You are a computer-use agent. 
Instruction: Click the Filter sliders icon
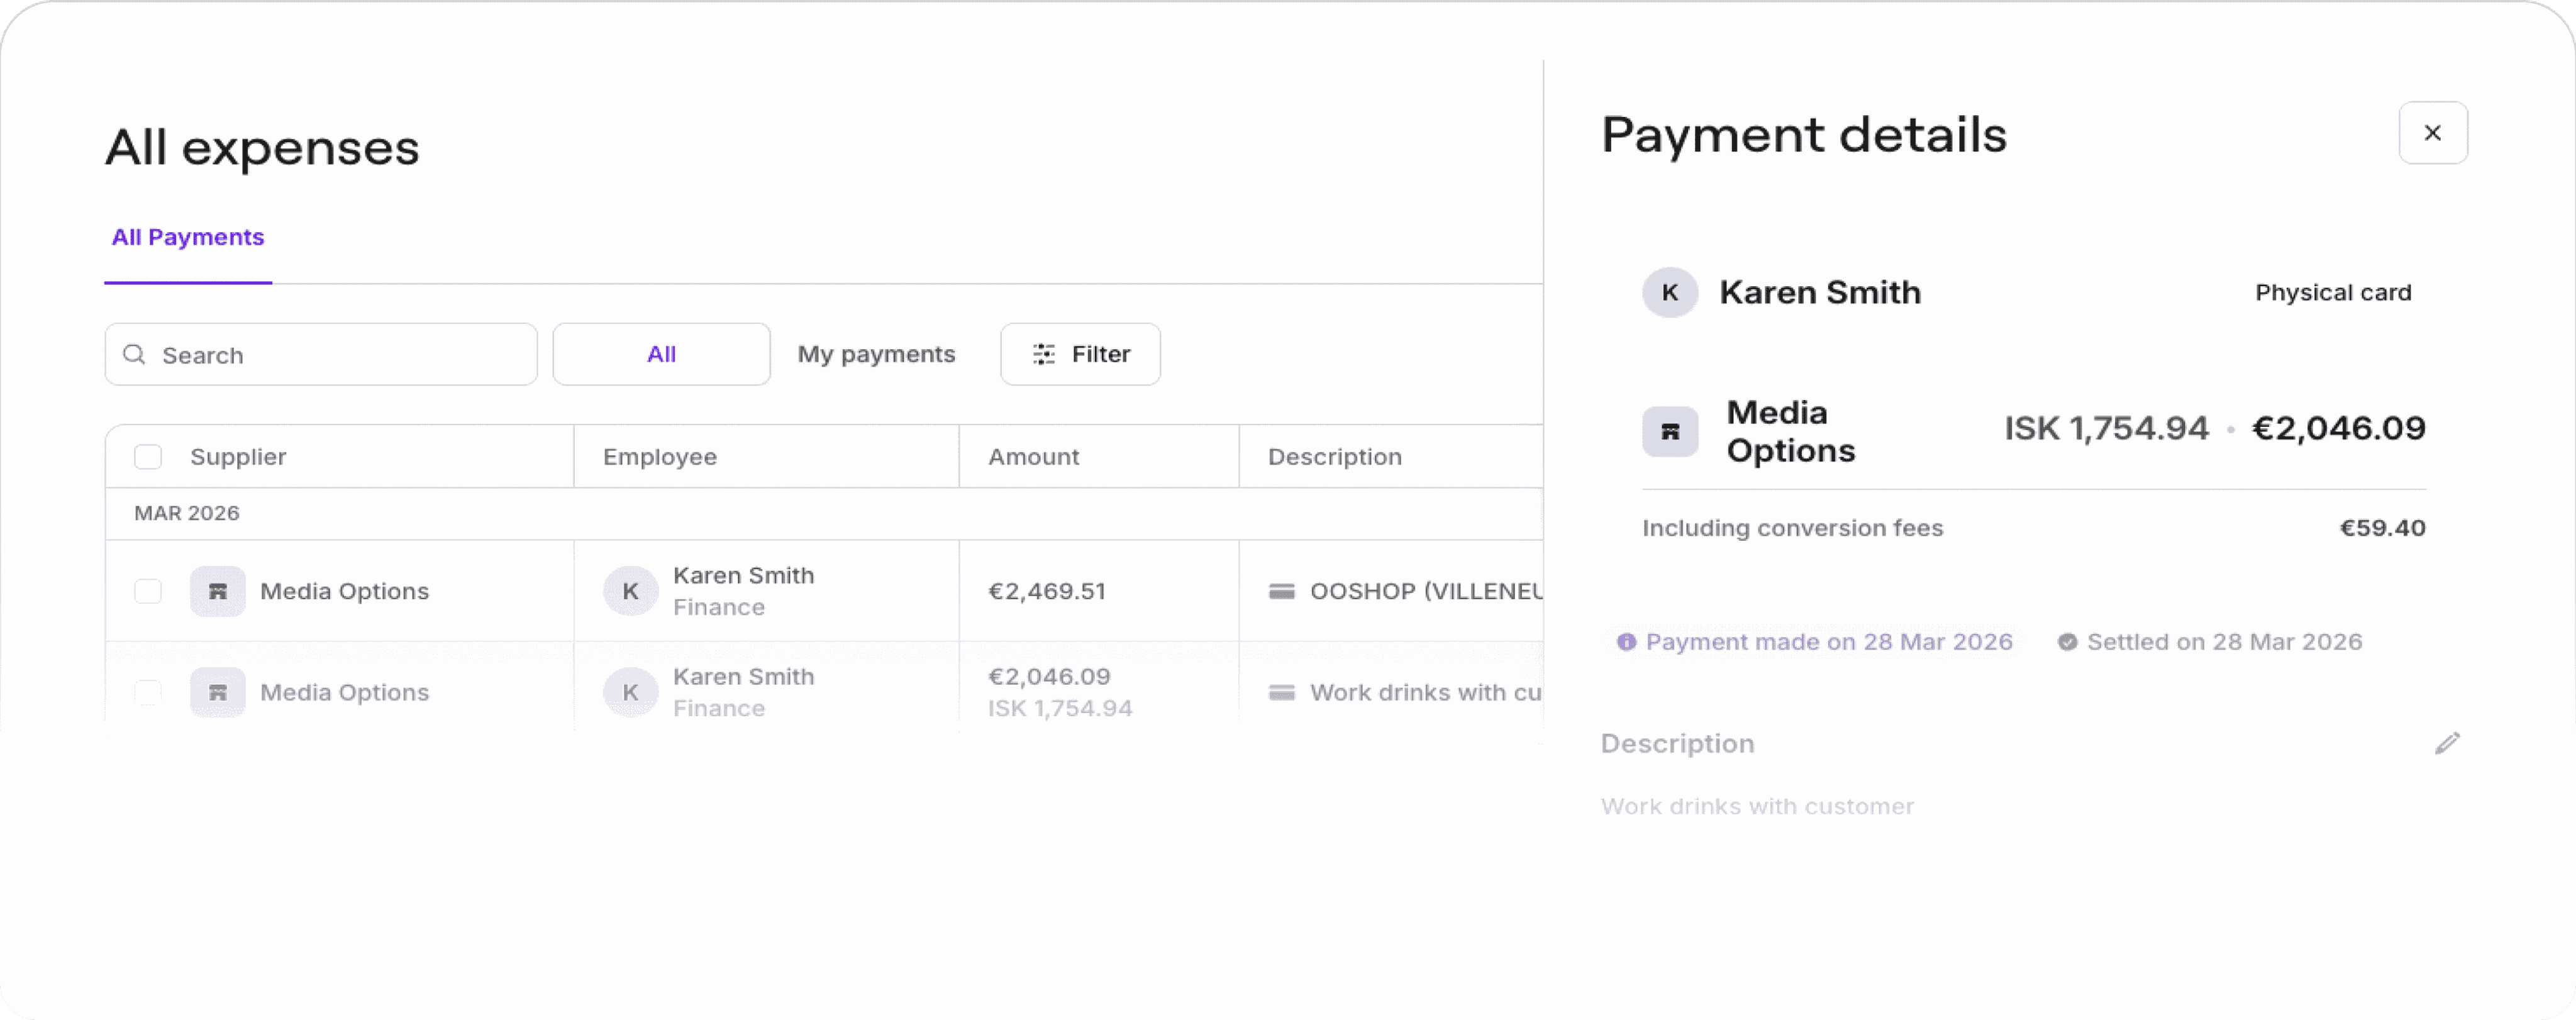tap(1043, 354)
